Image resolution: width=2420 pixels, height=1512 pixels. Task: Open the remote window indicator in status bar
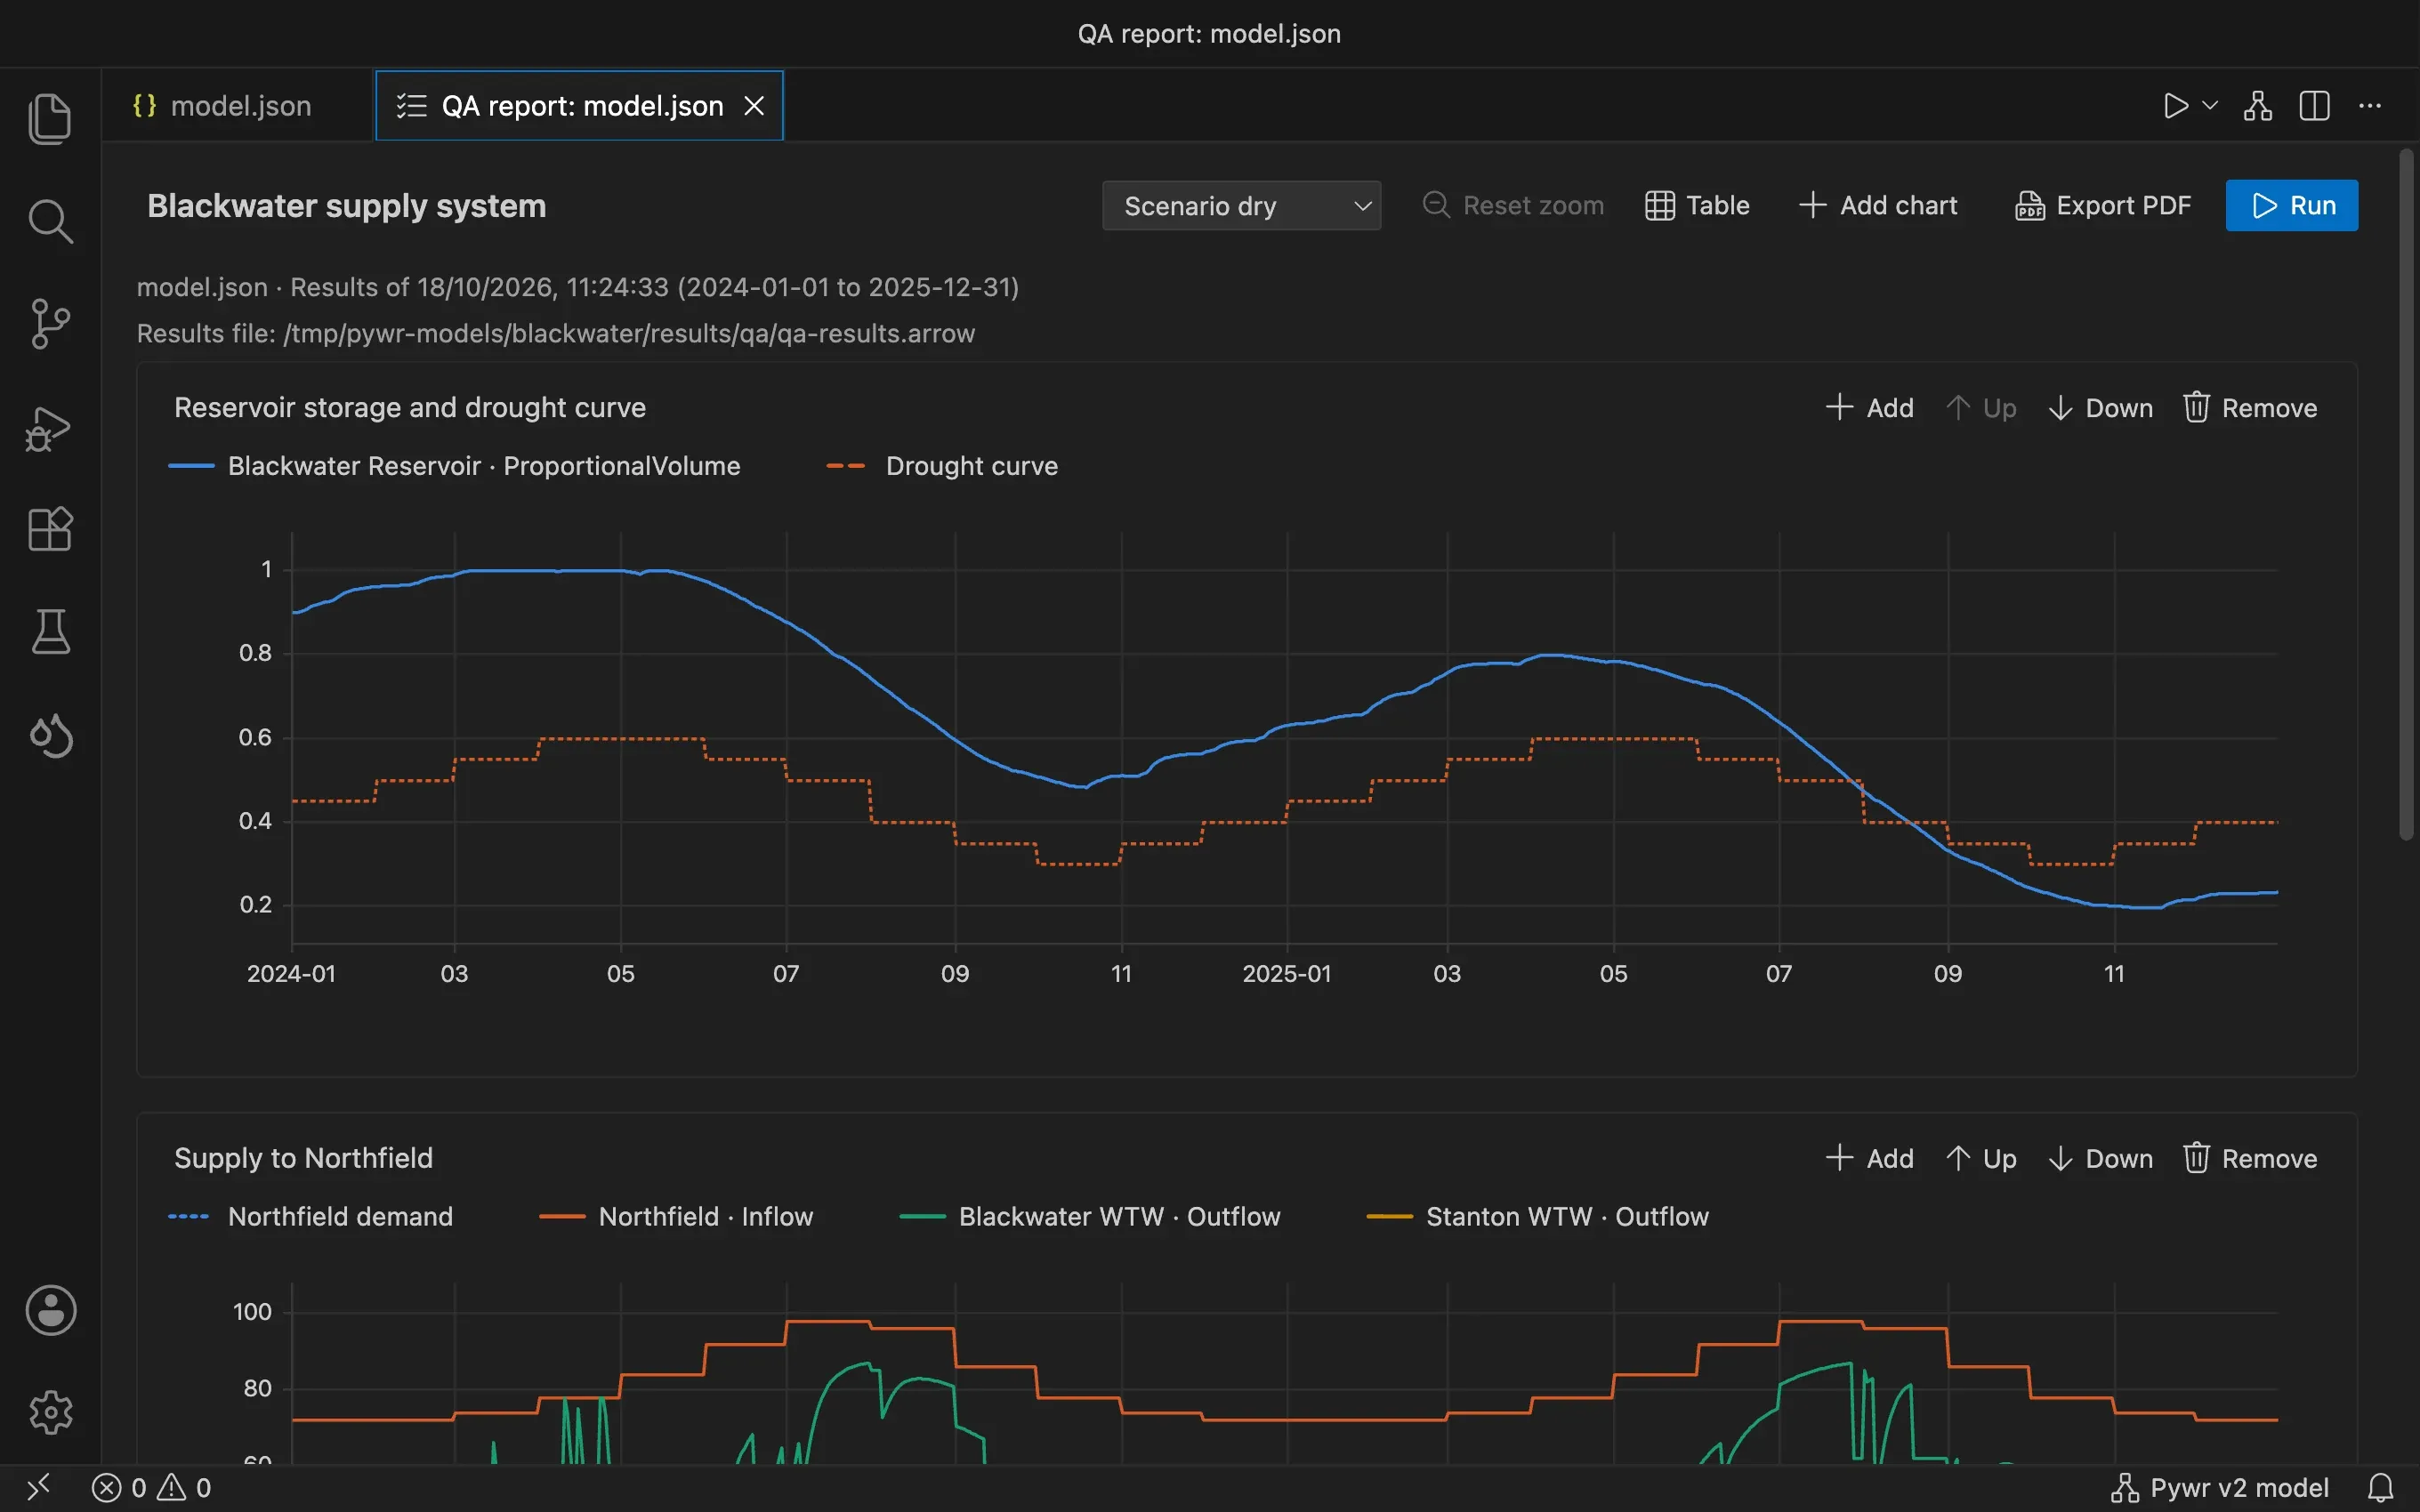pos(38,1488)
